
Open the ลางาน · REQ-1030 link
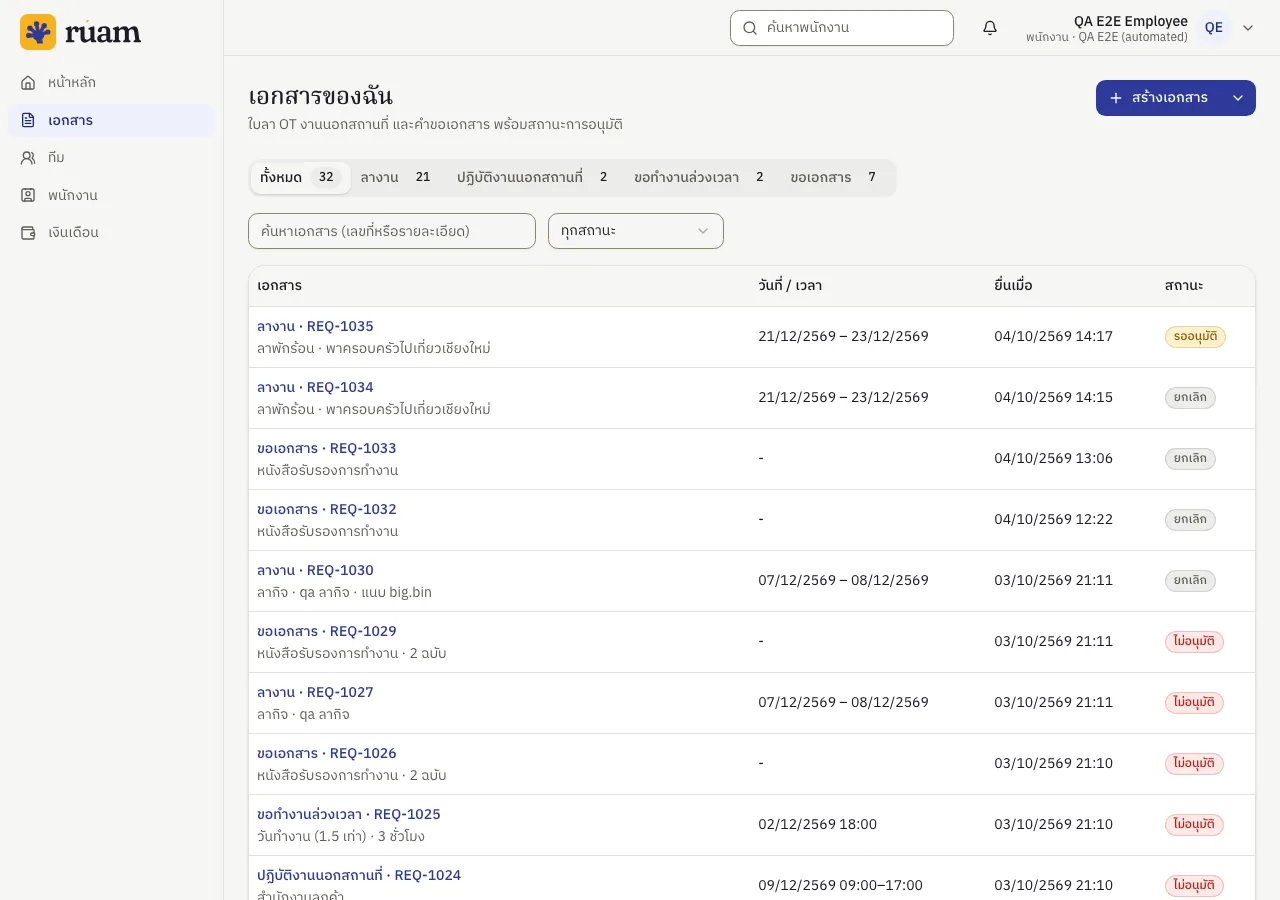(x=315, y=570)
